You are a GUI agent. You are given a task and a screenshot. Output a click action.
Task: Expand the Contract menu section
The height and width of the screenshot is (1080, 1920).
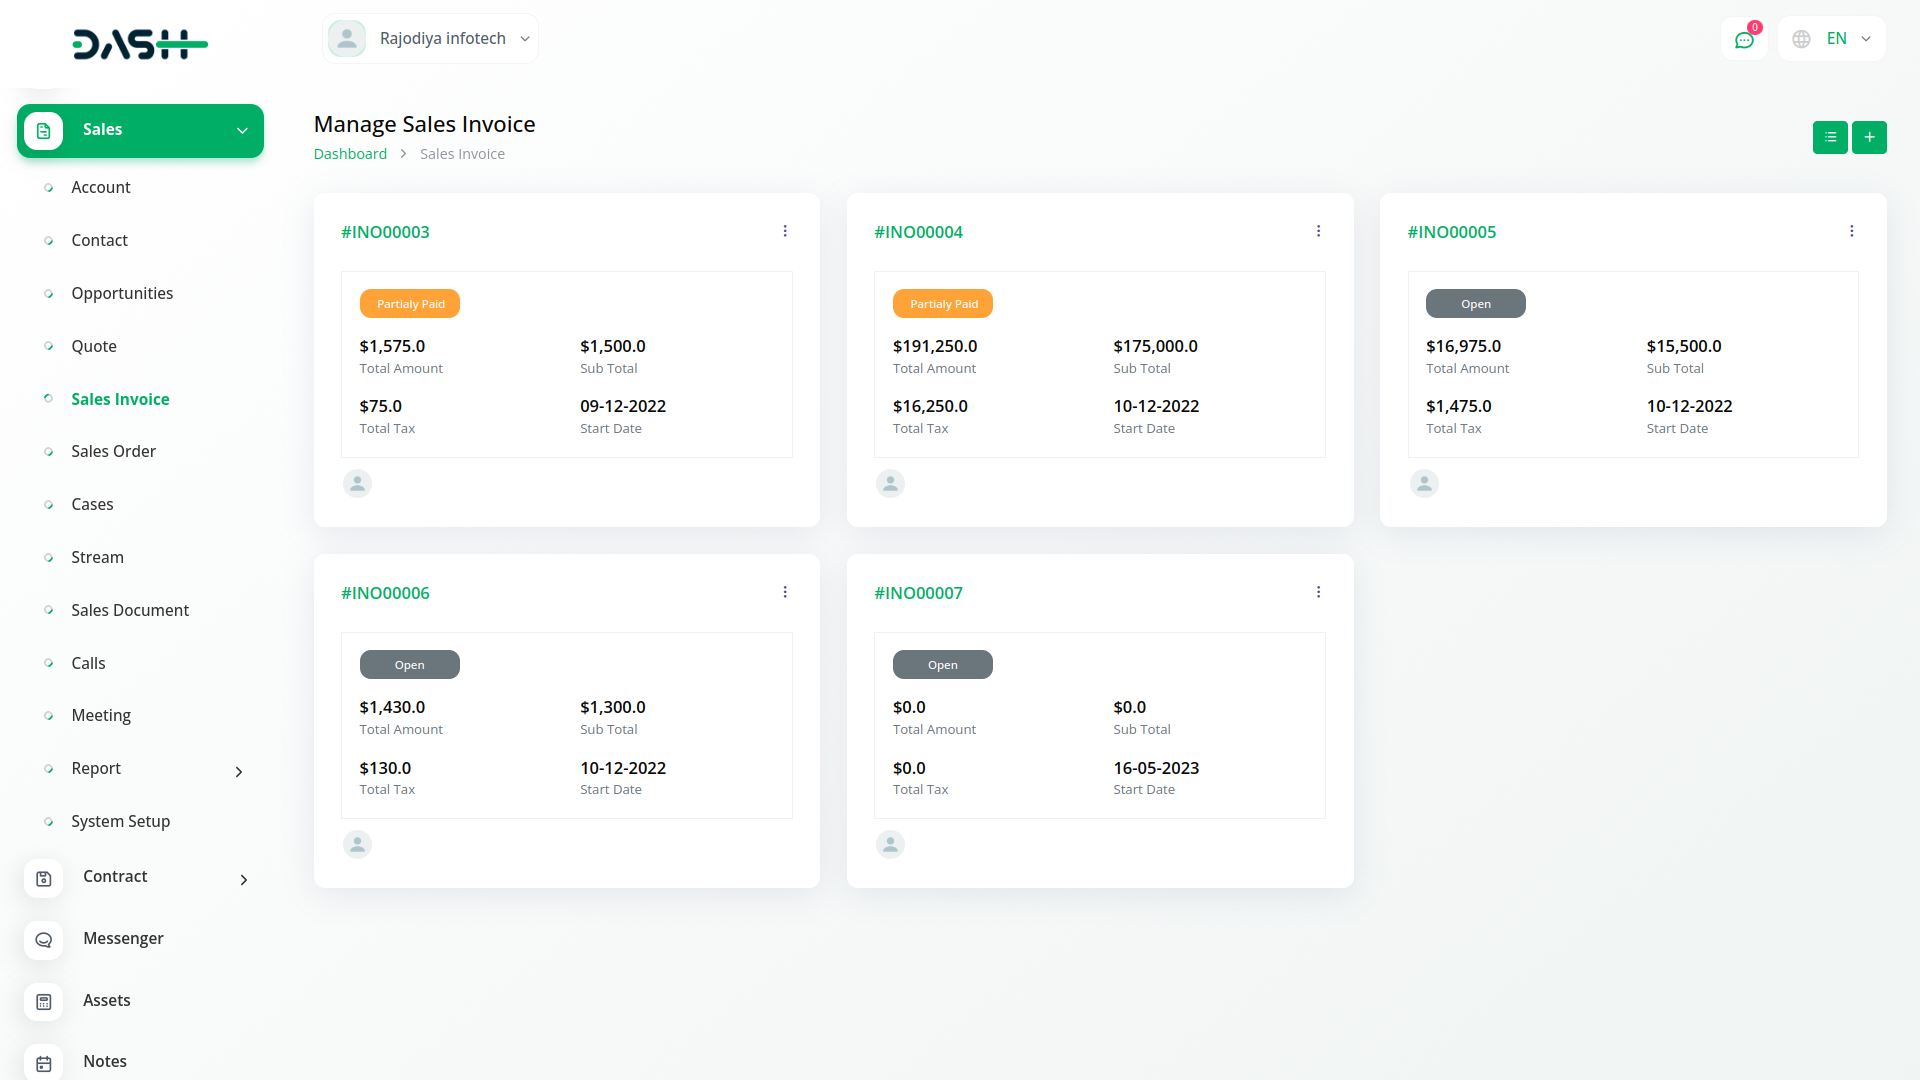[x=243, y=879]
